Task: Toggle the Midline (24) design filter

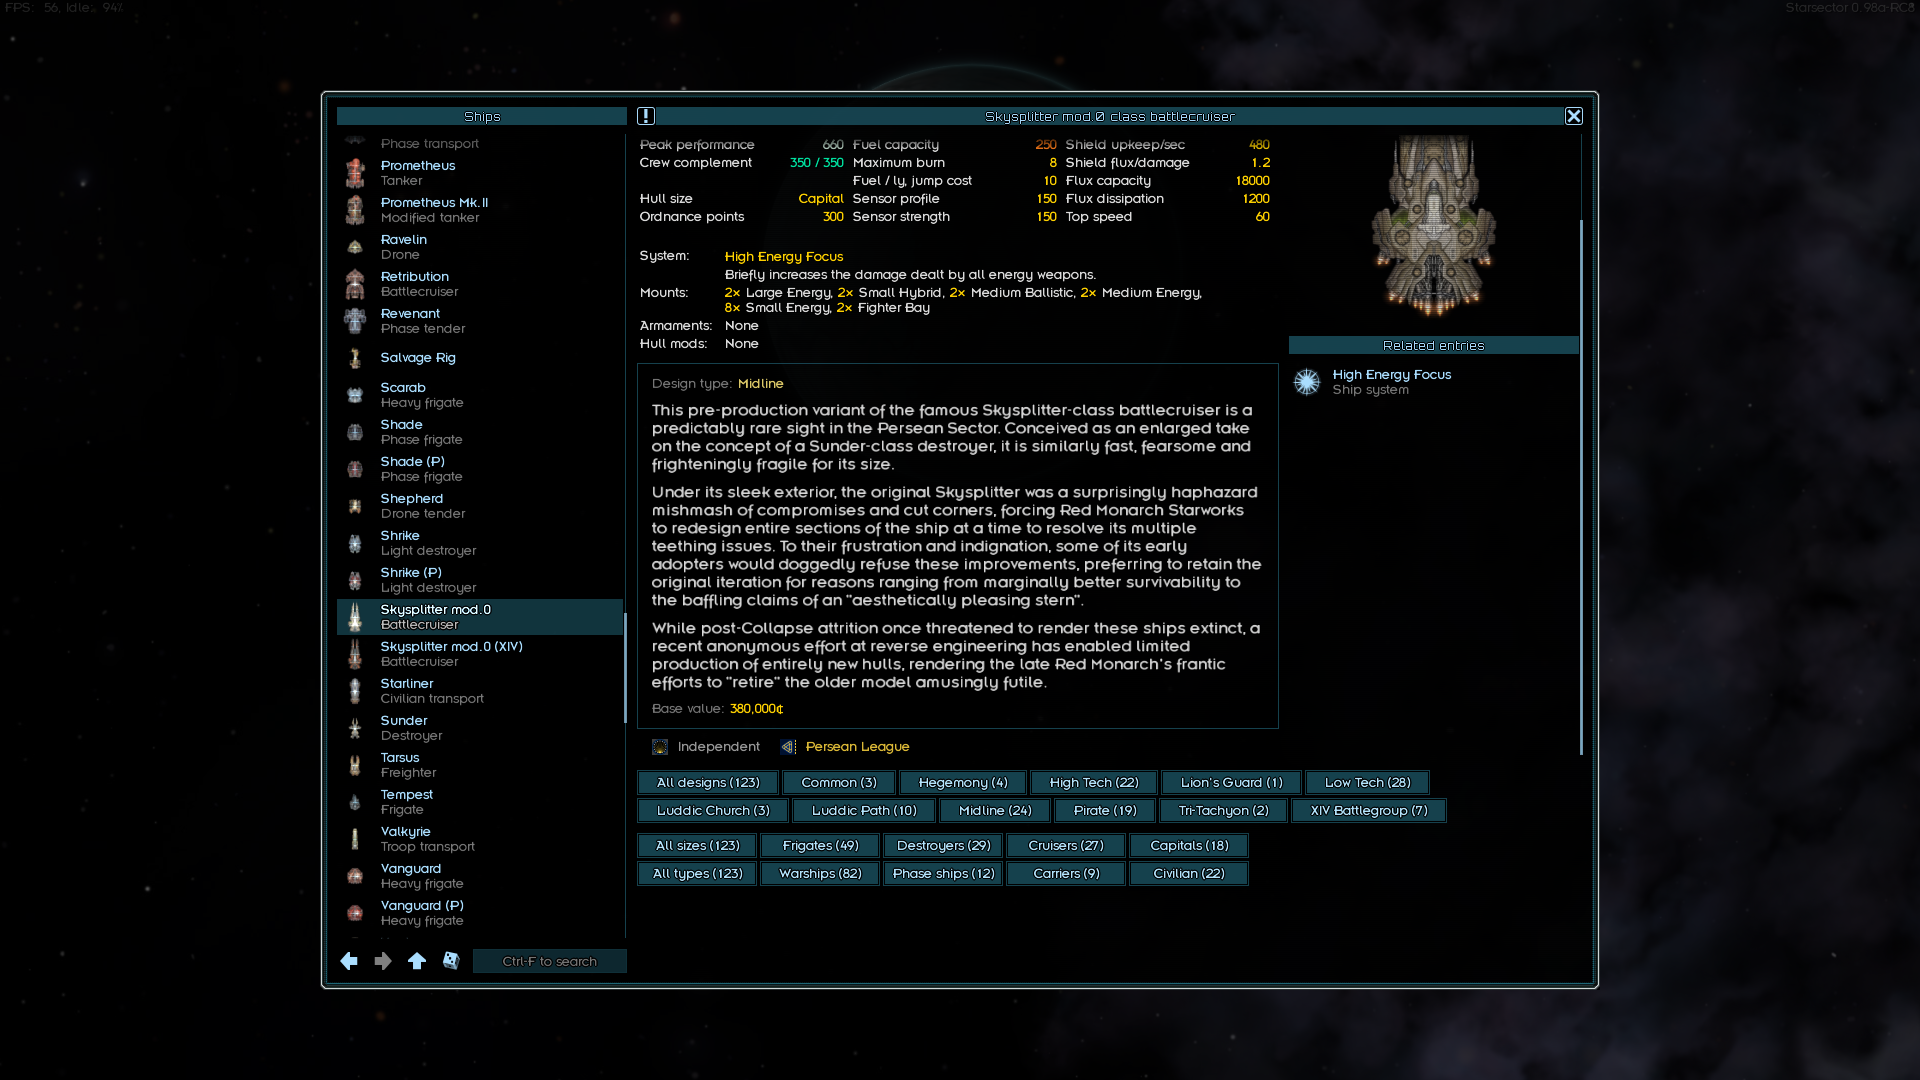Action: point(994,810)
